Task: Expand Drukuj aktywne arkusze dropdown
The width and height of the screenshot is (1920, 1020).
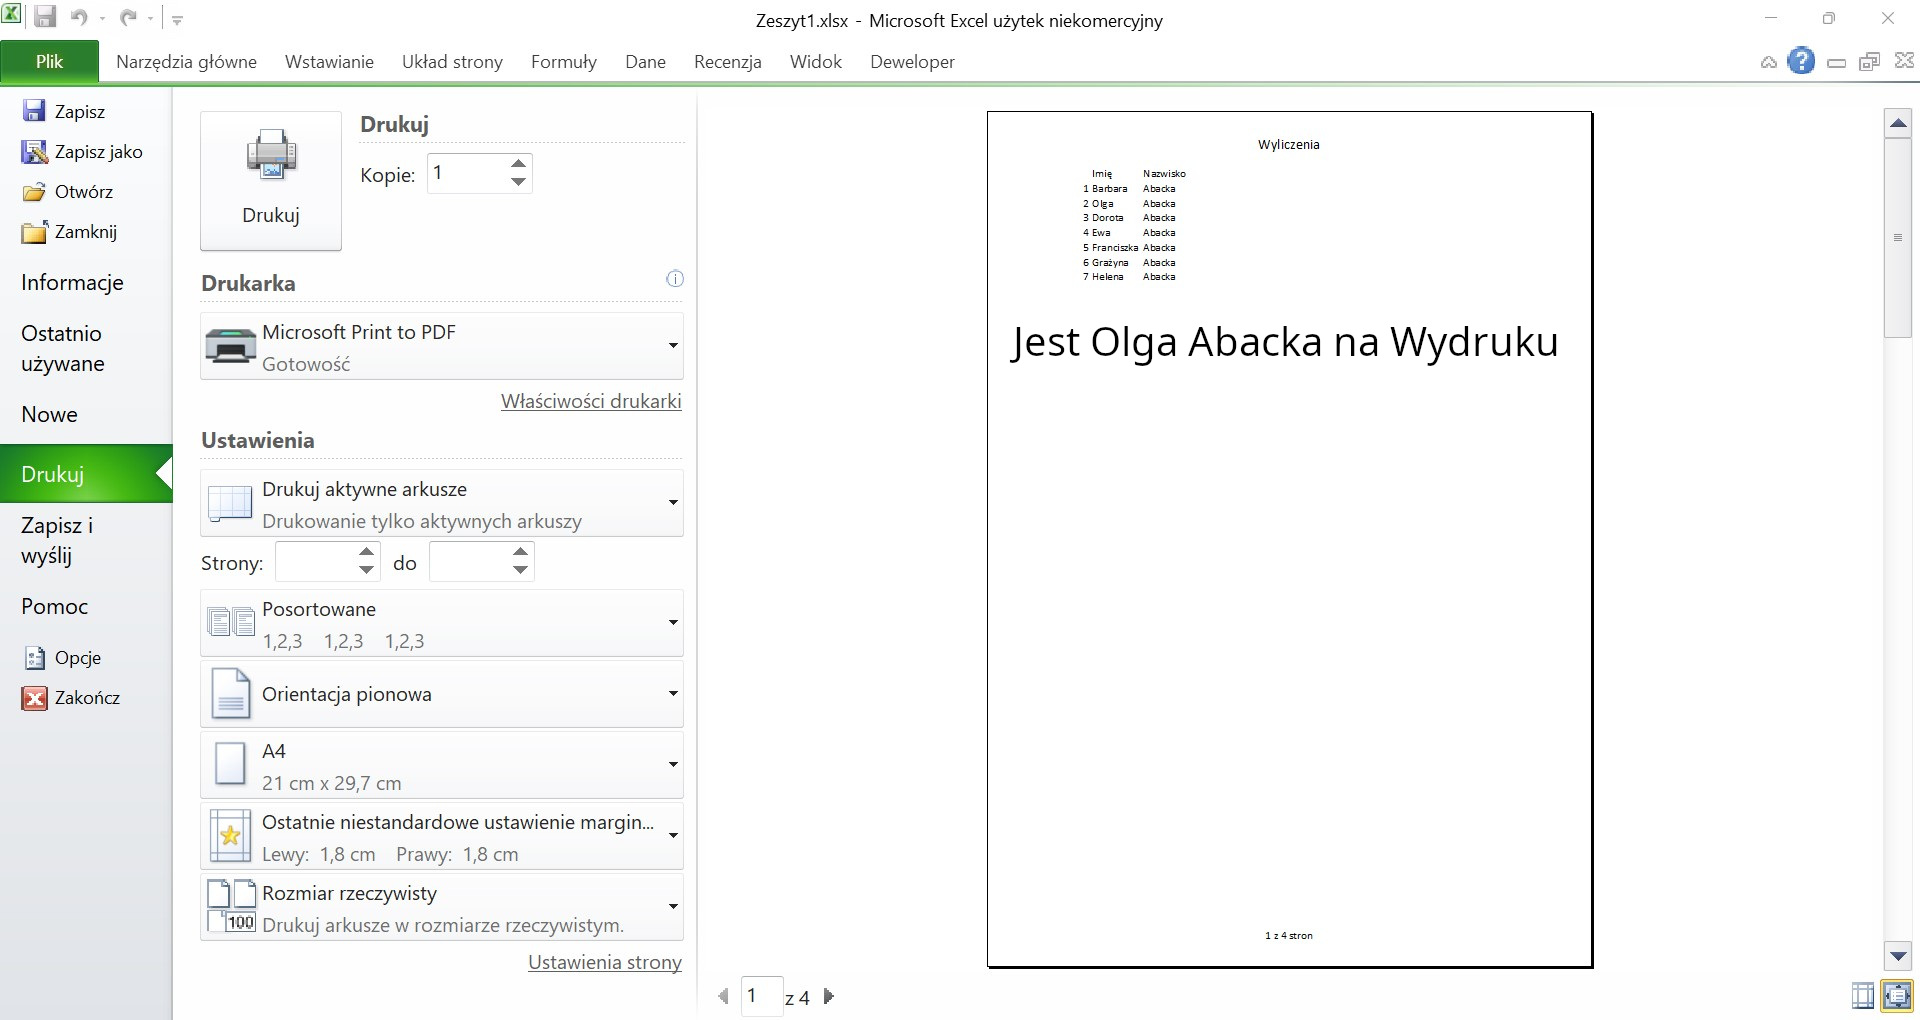Action: pos(442,503)
